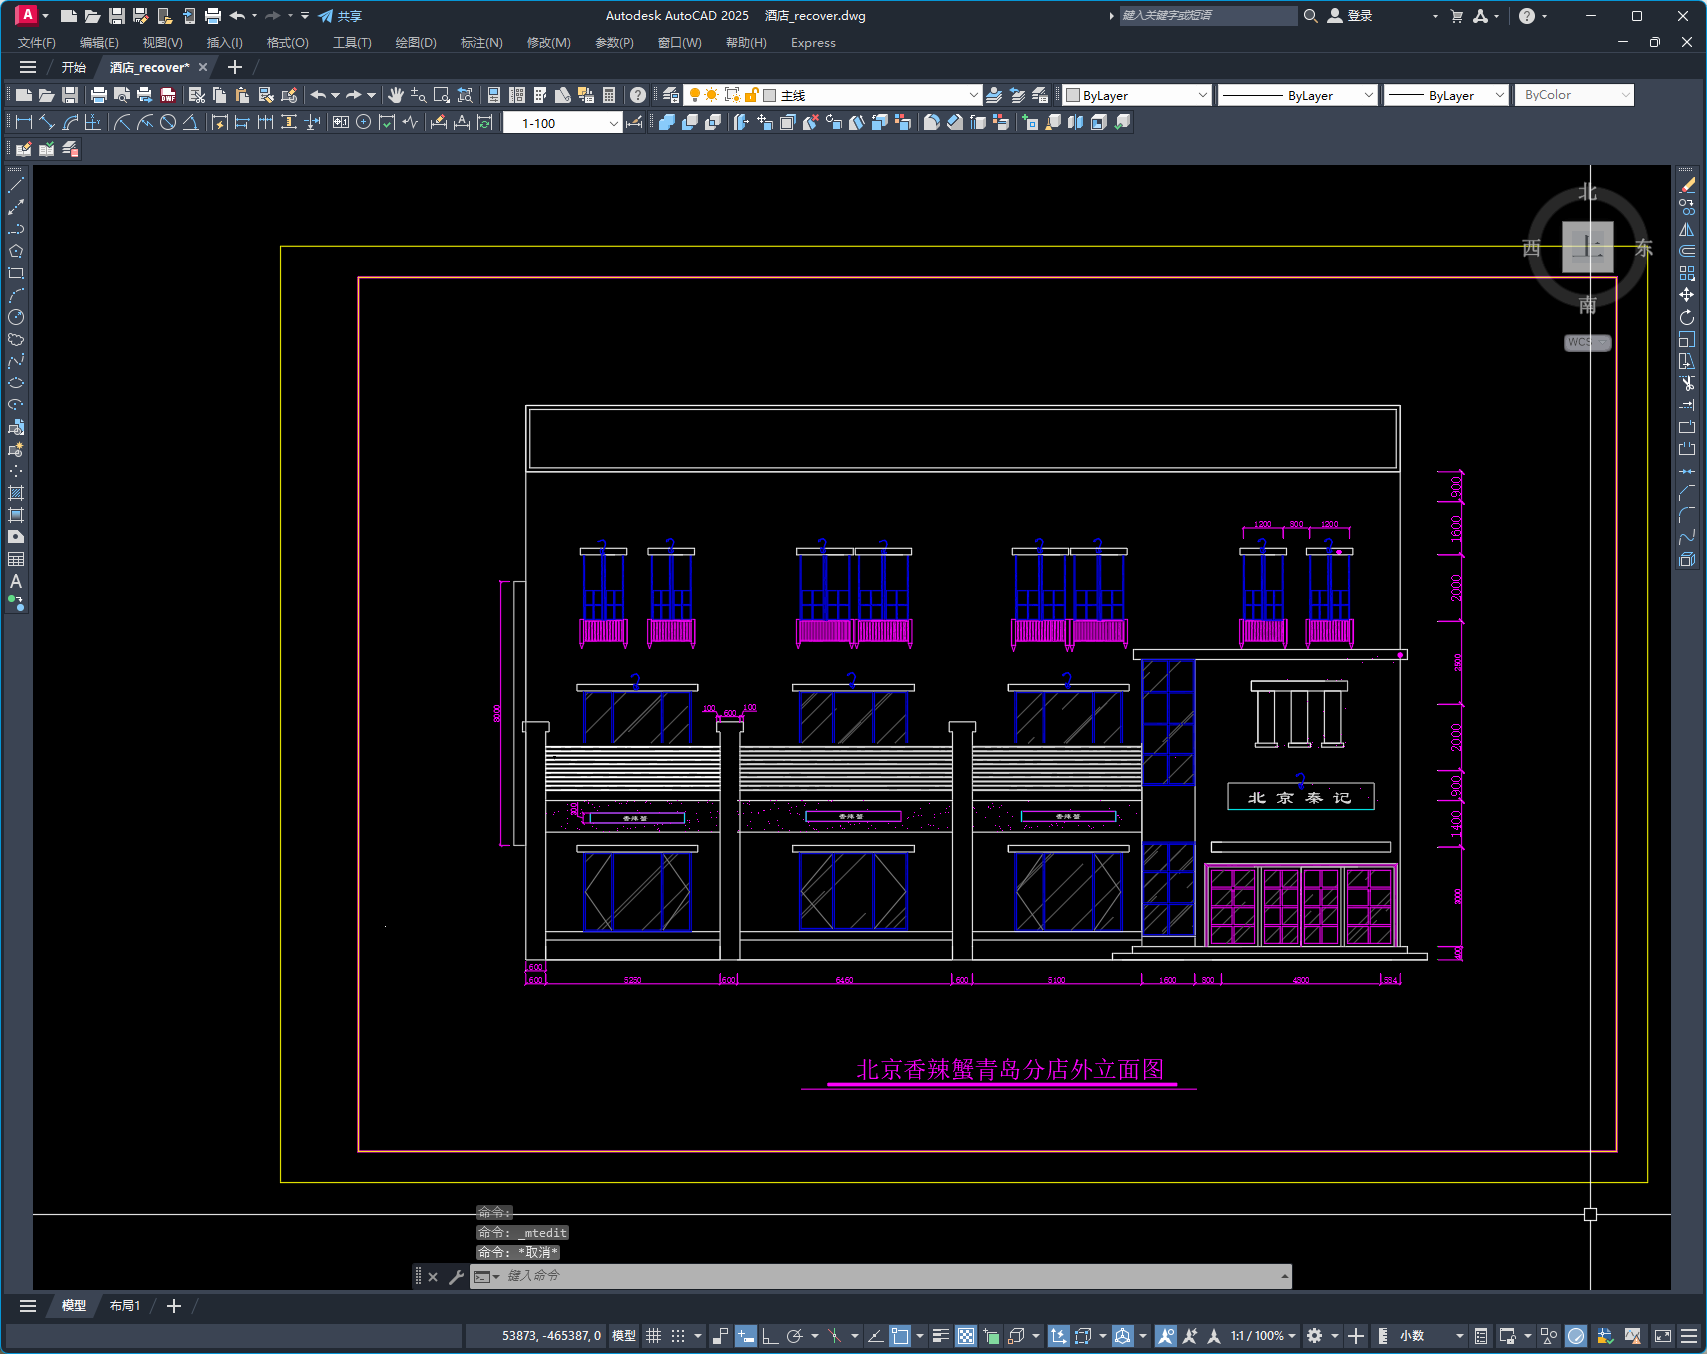Open the Layer Properties Manager icon
The image size is (1707, 1354).
tap(671, 95)
